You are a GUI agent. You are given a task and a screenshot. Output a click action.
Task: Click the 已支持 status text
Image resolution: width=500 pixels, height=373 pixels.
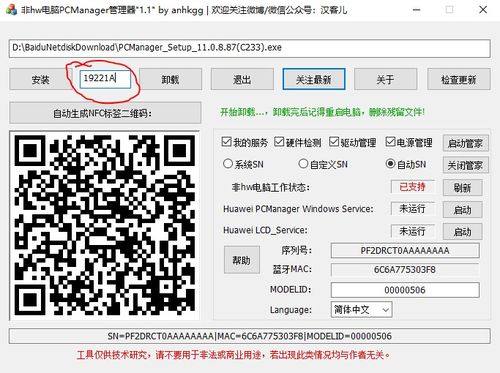click(413, 187)
